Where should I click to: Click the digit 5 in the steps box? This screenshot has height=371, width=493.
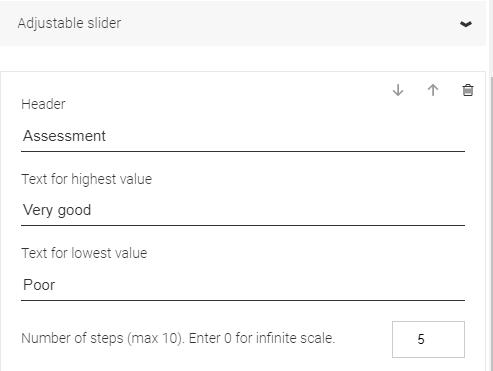[421, 339]
